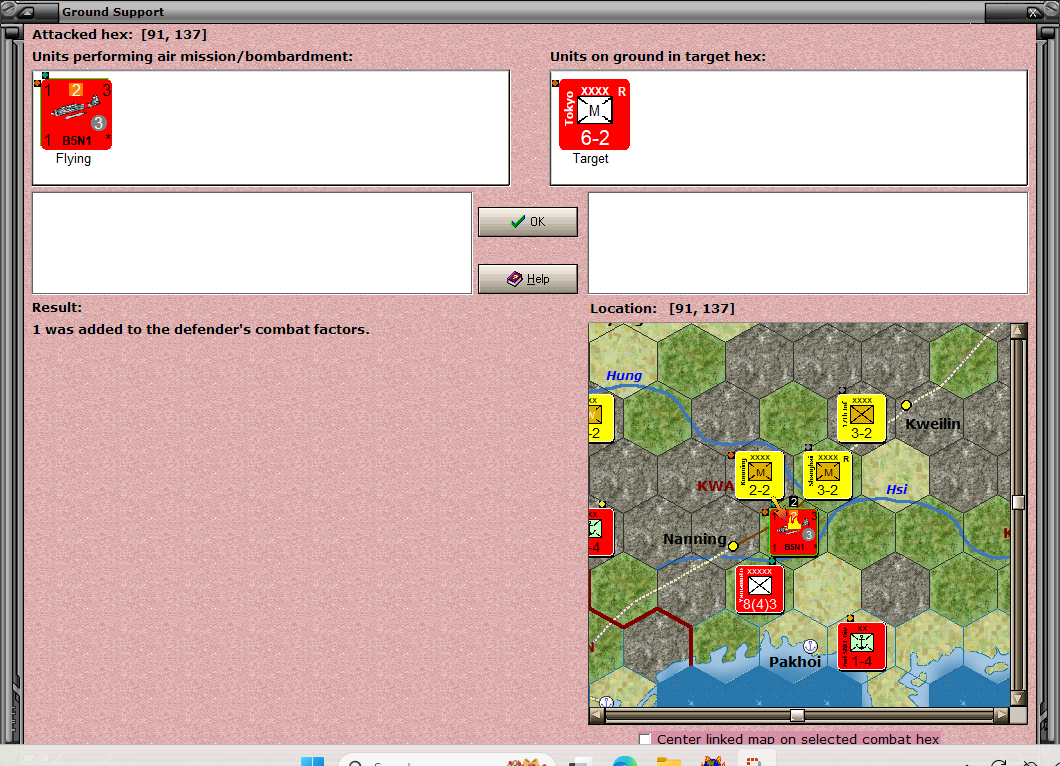The width and height of the screenshot is (1060, 766).
Task: Select the B5N1 bomber counter under Flying
Action: tap(77, 113)
